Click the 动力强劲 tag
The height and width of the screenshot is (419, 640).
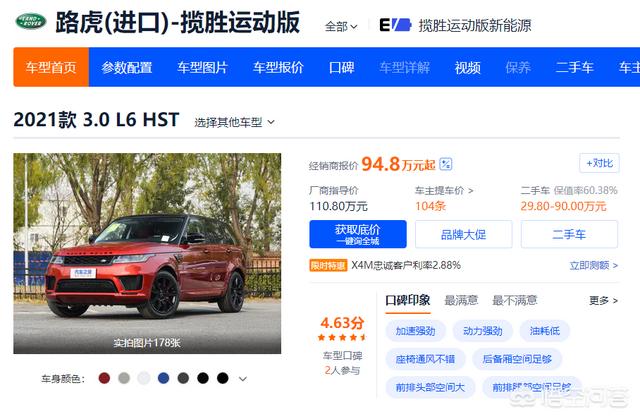[482, 331]
